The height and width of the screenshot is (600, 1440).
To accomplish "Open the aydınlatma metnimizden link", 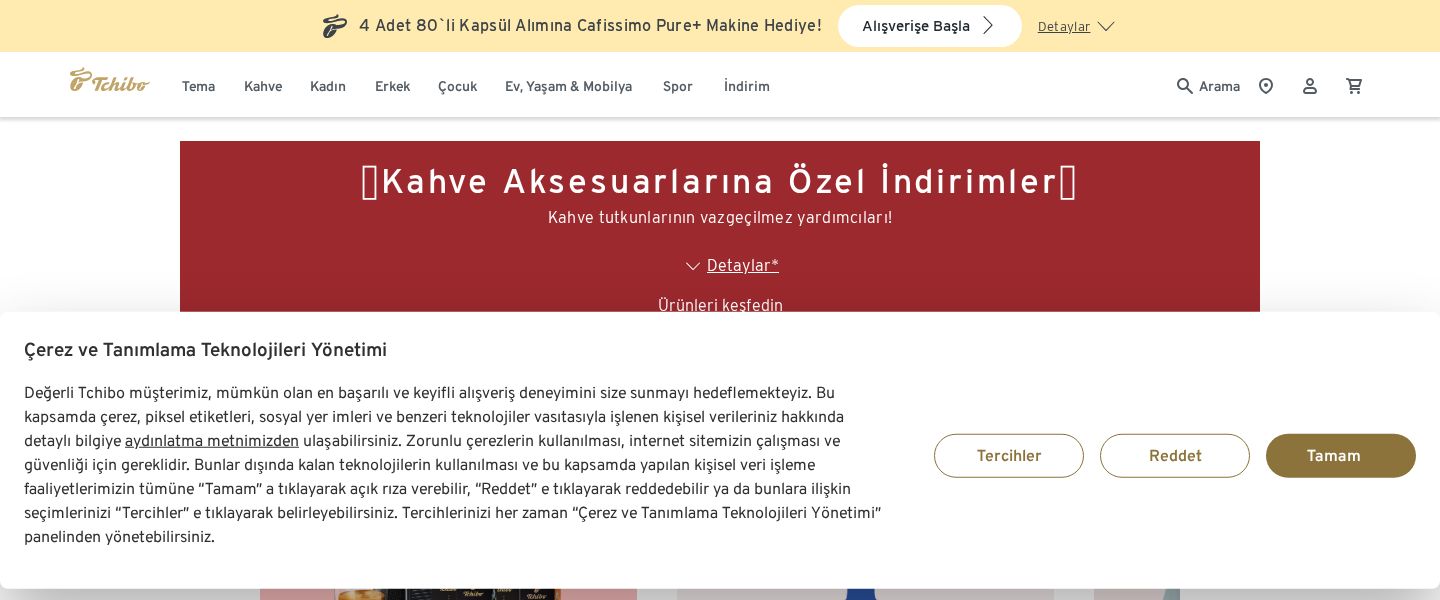I will (x=212, y=441).
